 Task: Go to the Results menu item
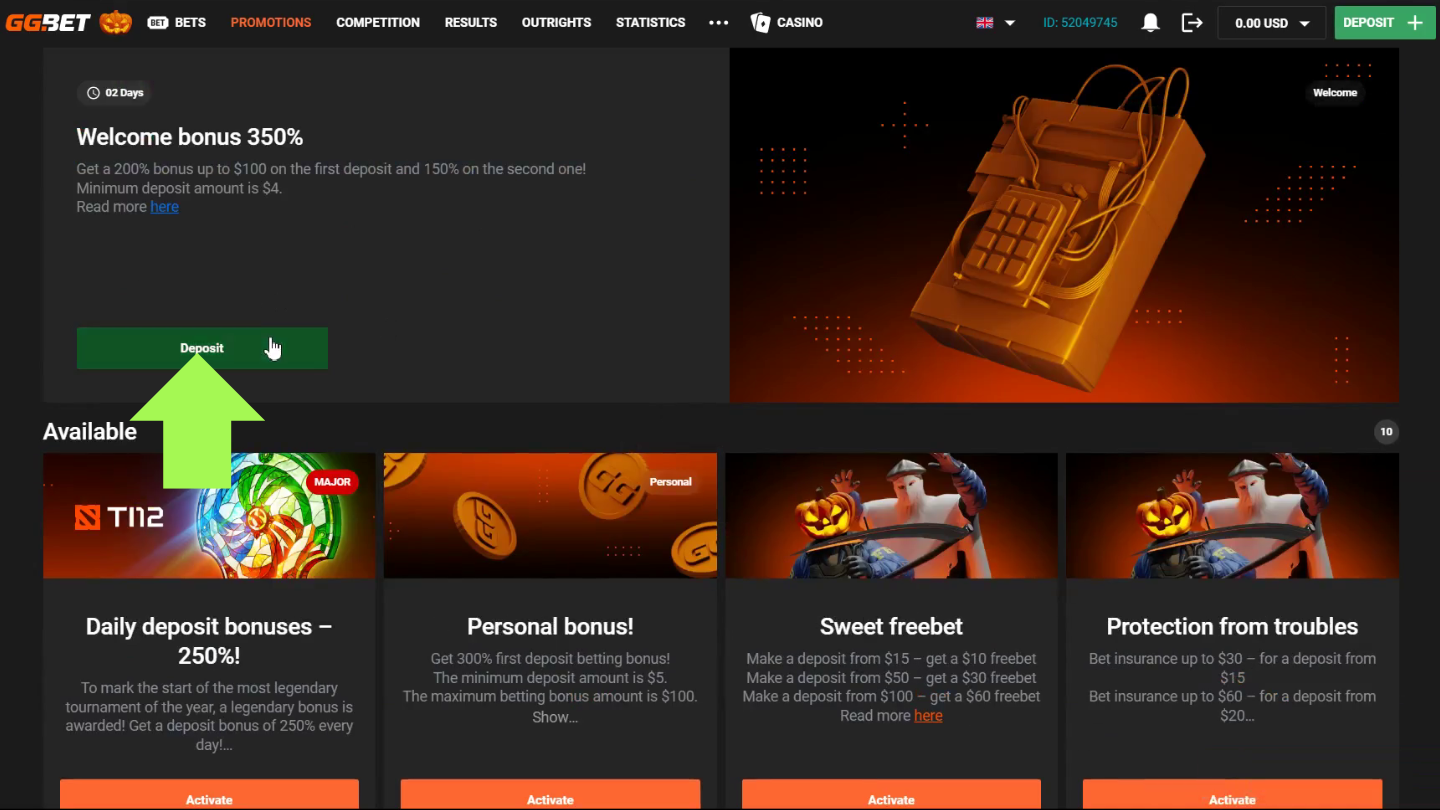coord(471,22)
